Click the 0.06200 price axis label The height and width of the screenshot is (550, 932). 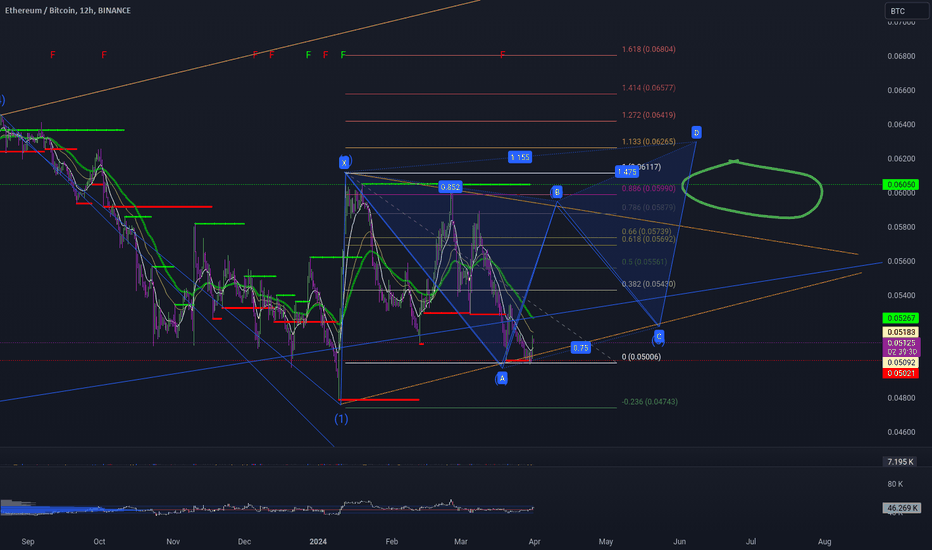tap(901, 159)
